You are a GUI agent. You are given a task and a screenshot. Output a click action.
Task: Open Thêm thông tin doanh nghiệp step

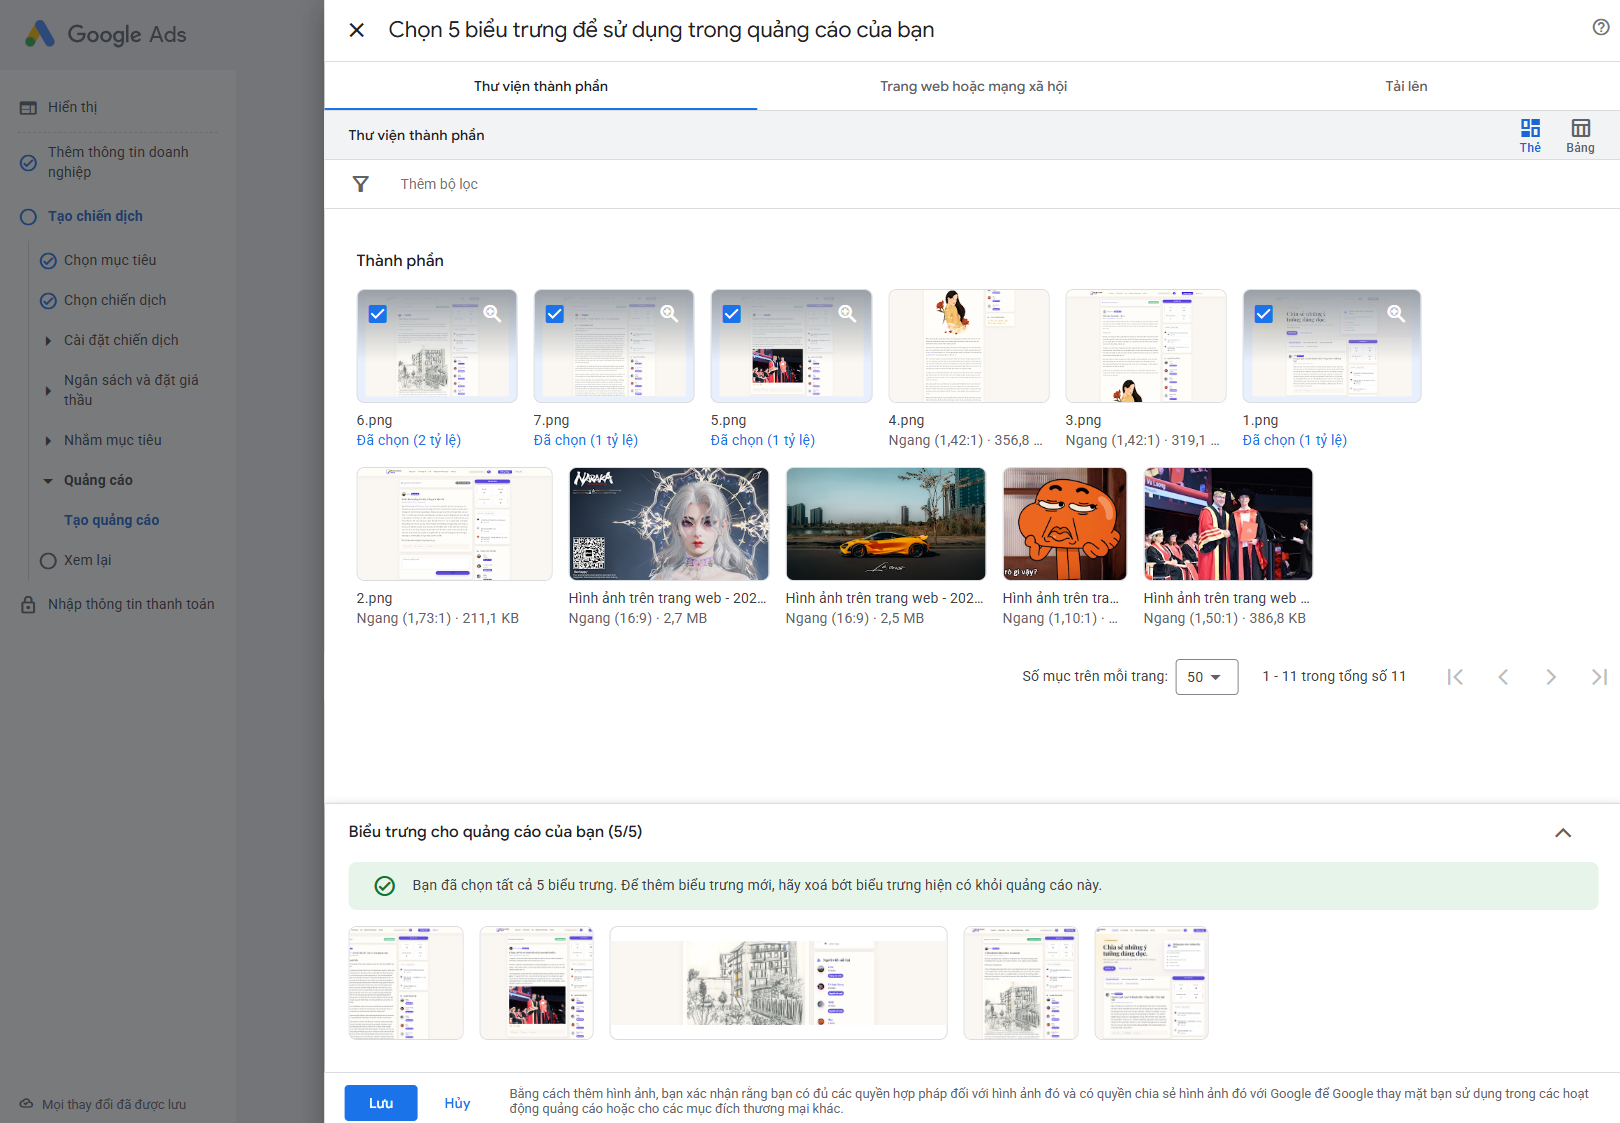(118, 162)
